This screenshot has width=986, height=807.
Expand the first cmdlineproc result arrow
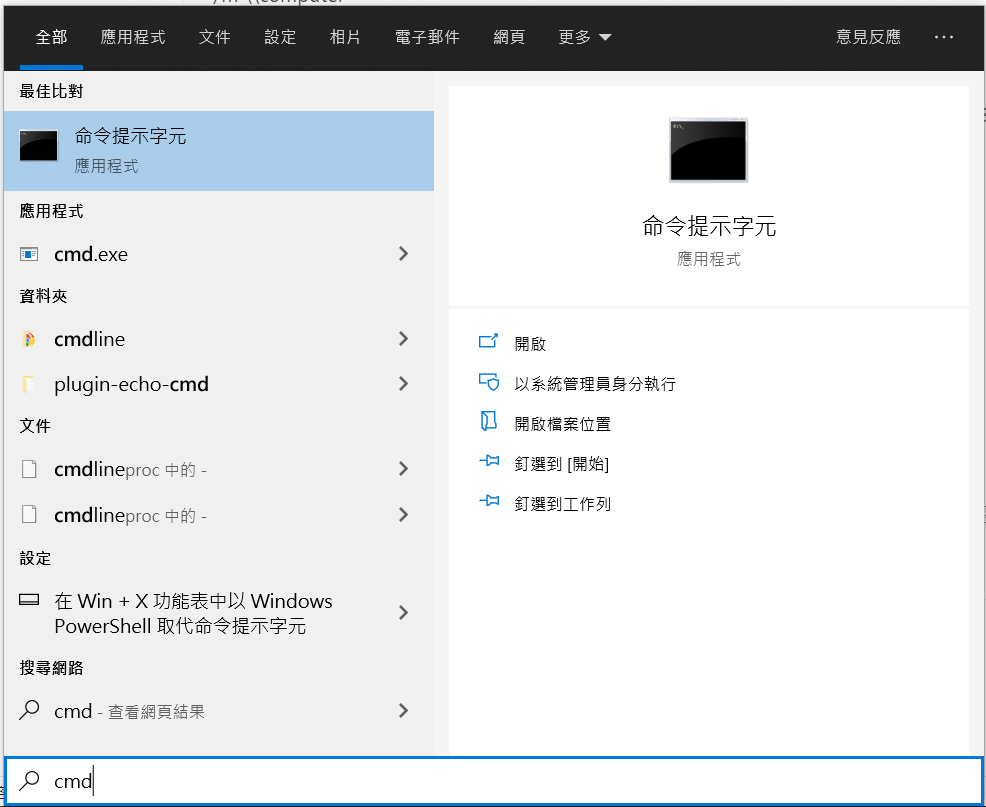(x=404, y=469)
